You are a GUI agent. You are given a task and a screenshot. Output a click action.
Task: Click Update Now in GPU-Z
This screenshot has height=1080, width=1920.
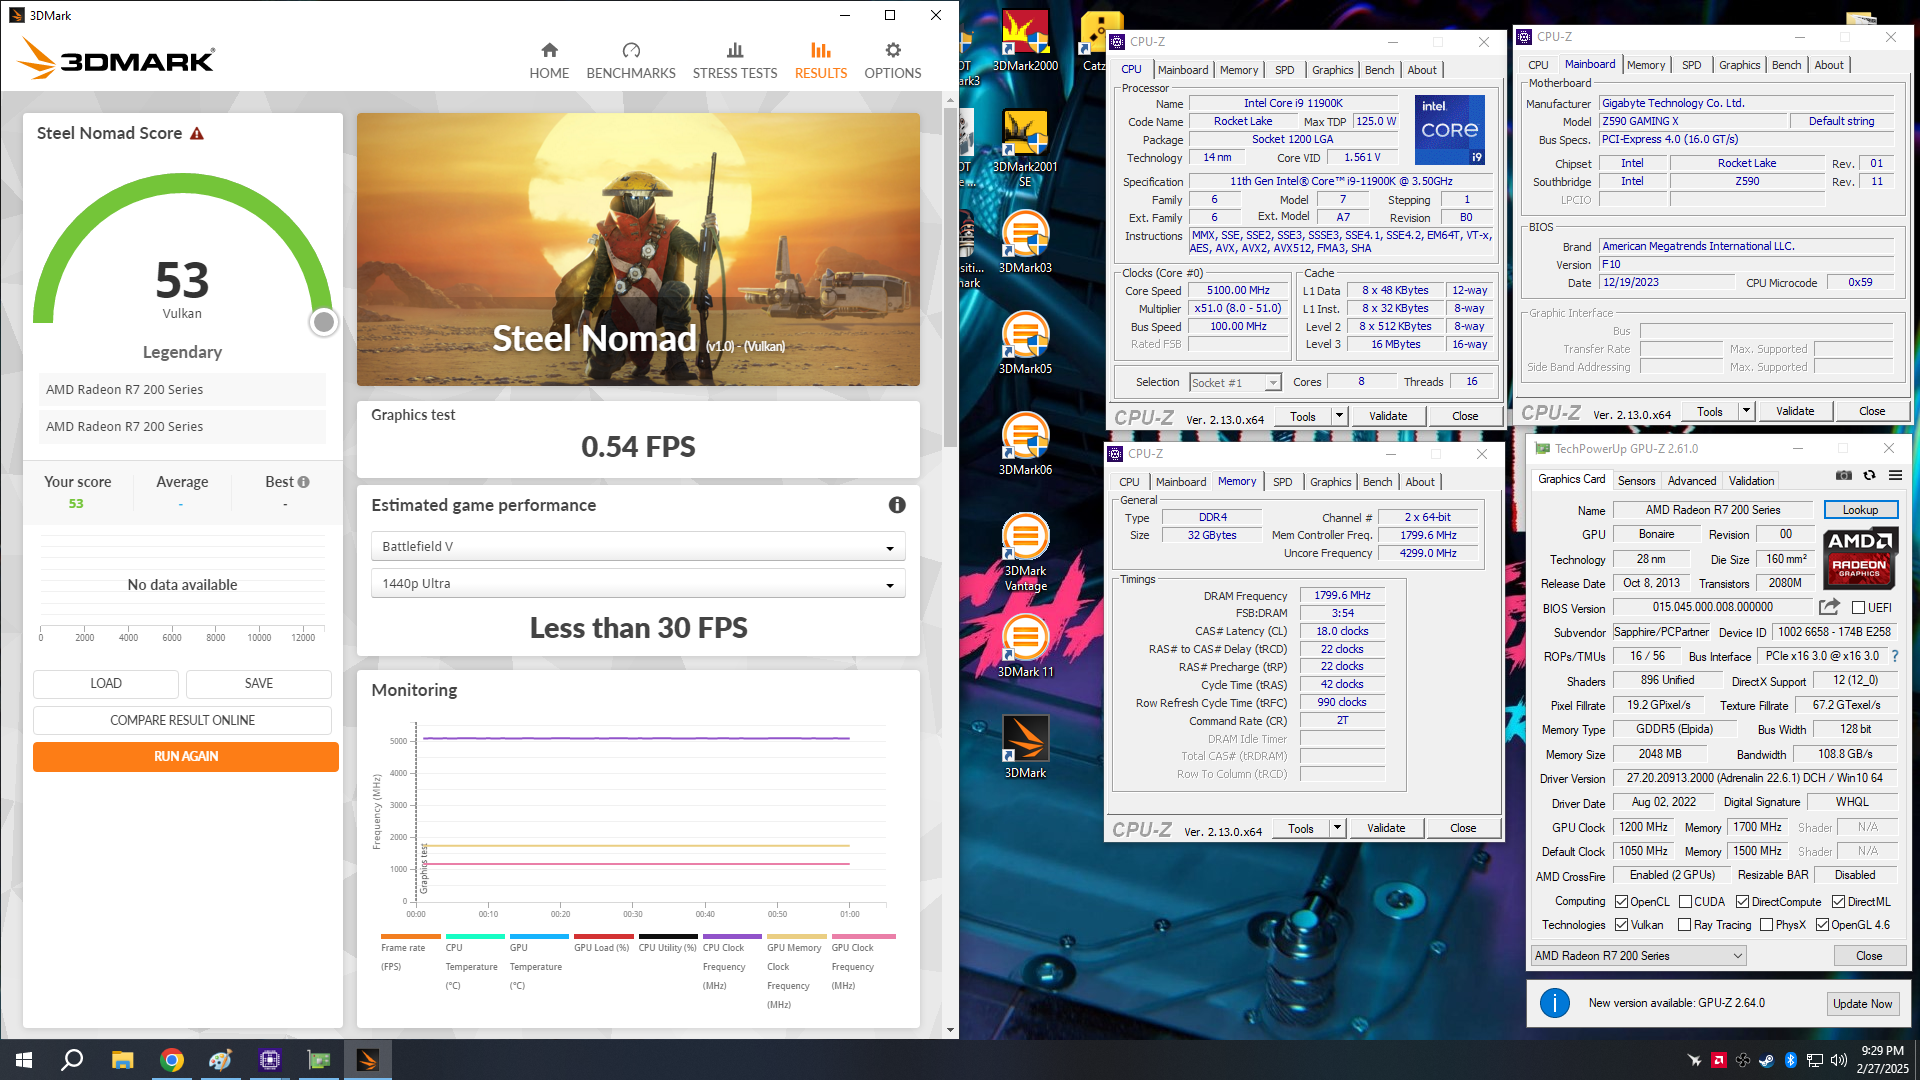click(1862, 1003)
